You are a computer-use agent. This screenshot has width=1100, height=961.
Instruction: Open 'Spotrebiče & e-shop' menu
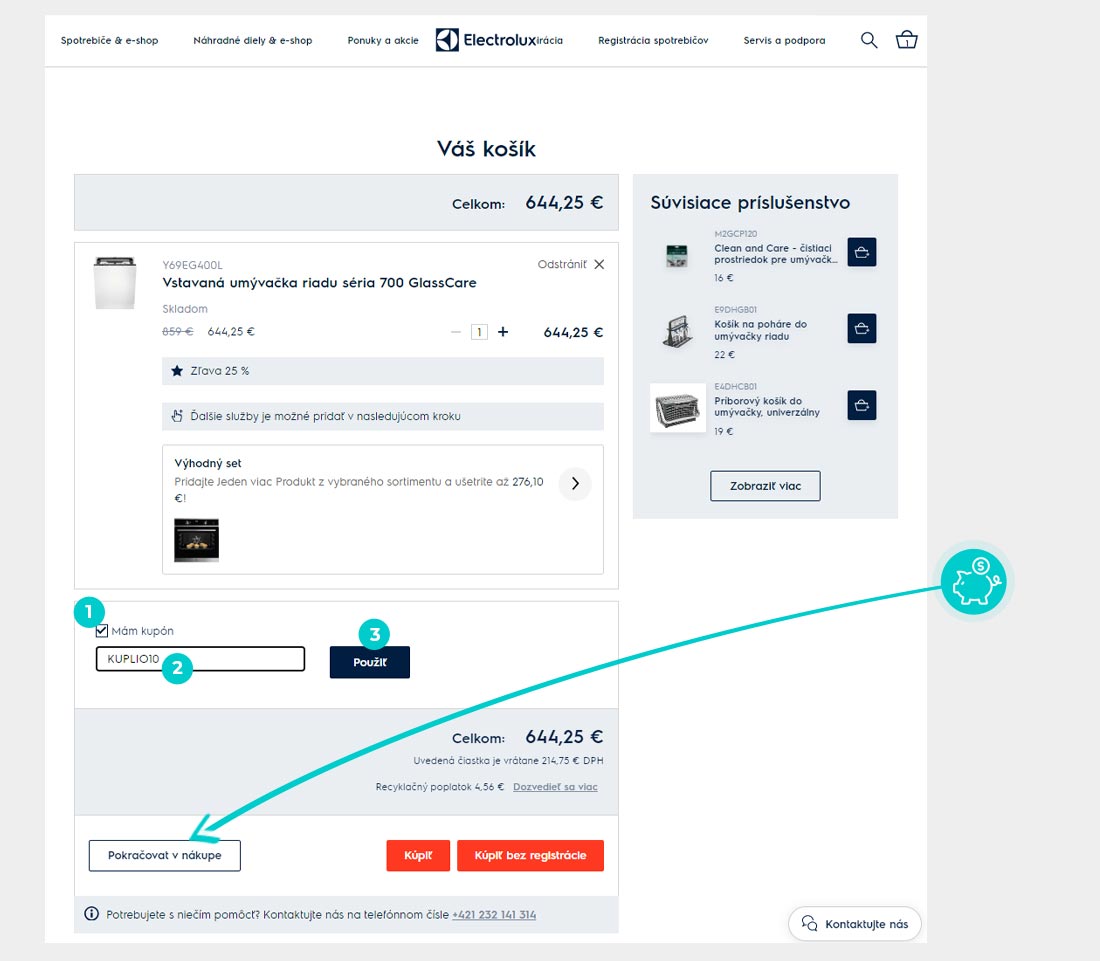109,41
